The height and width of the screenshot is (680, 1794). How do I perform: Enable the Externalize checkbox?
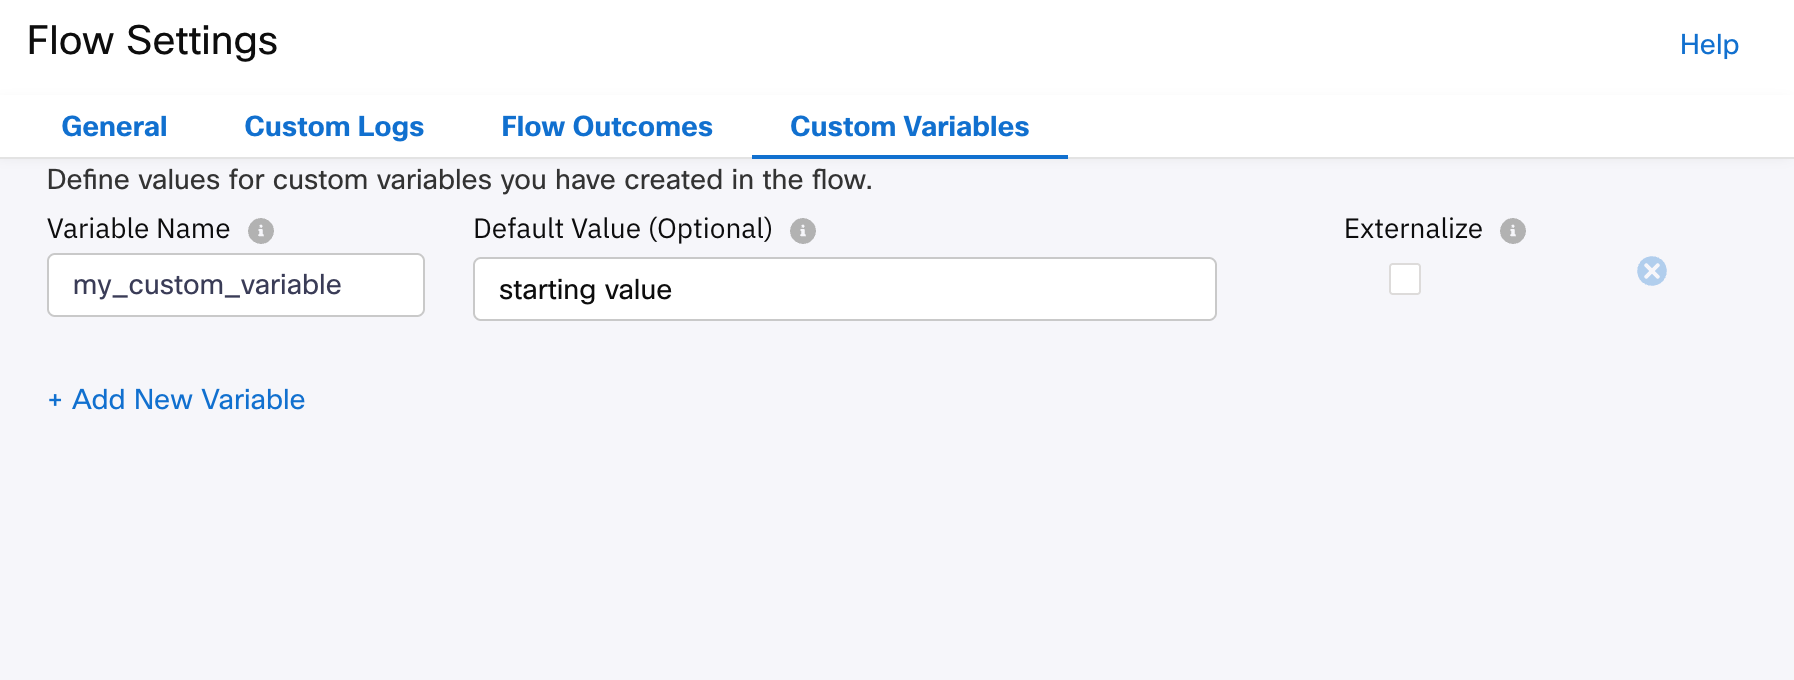(1404, 279)
